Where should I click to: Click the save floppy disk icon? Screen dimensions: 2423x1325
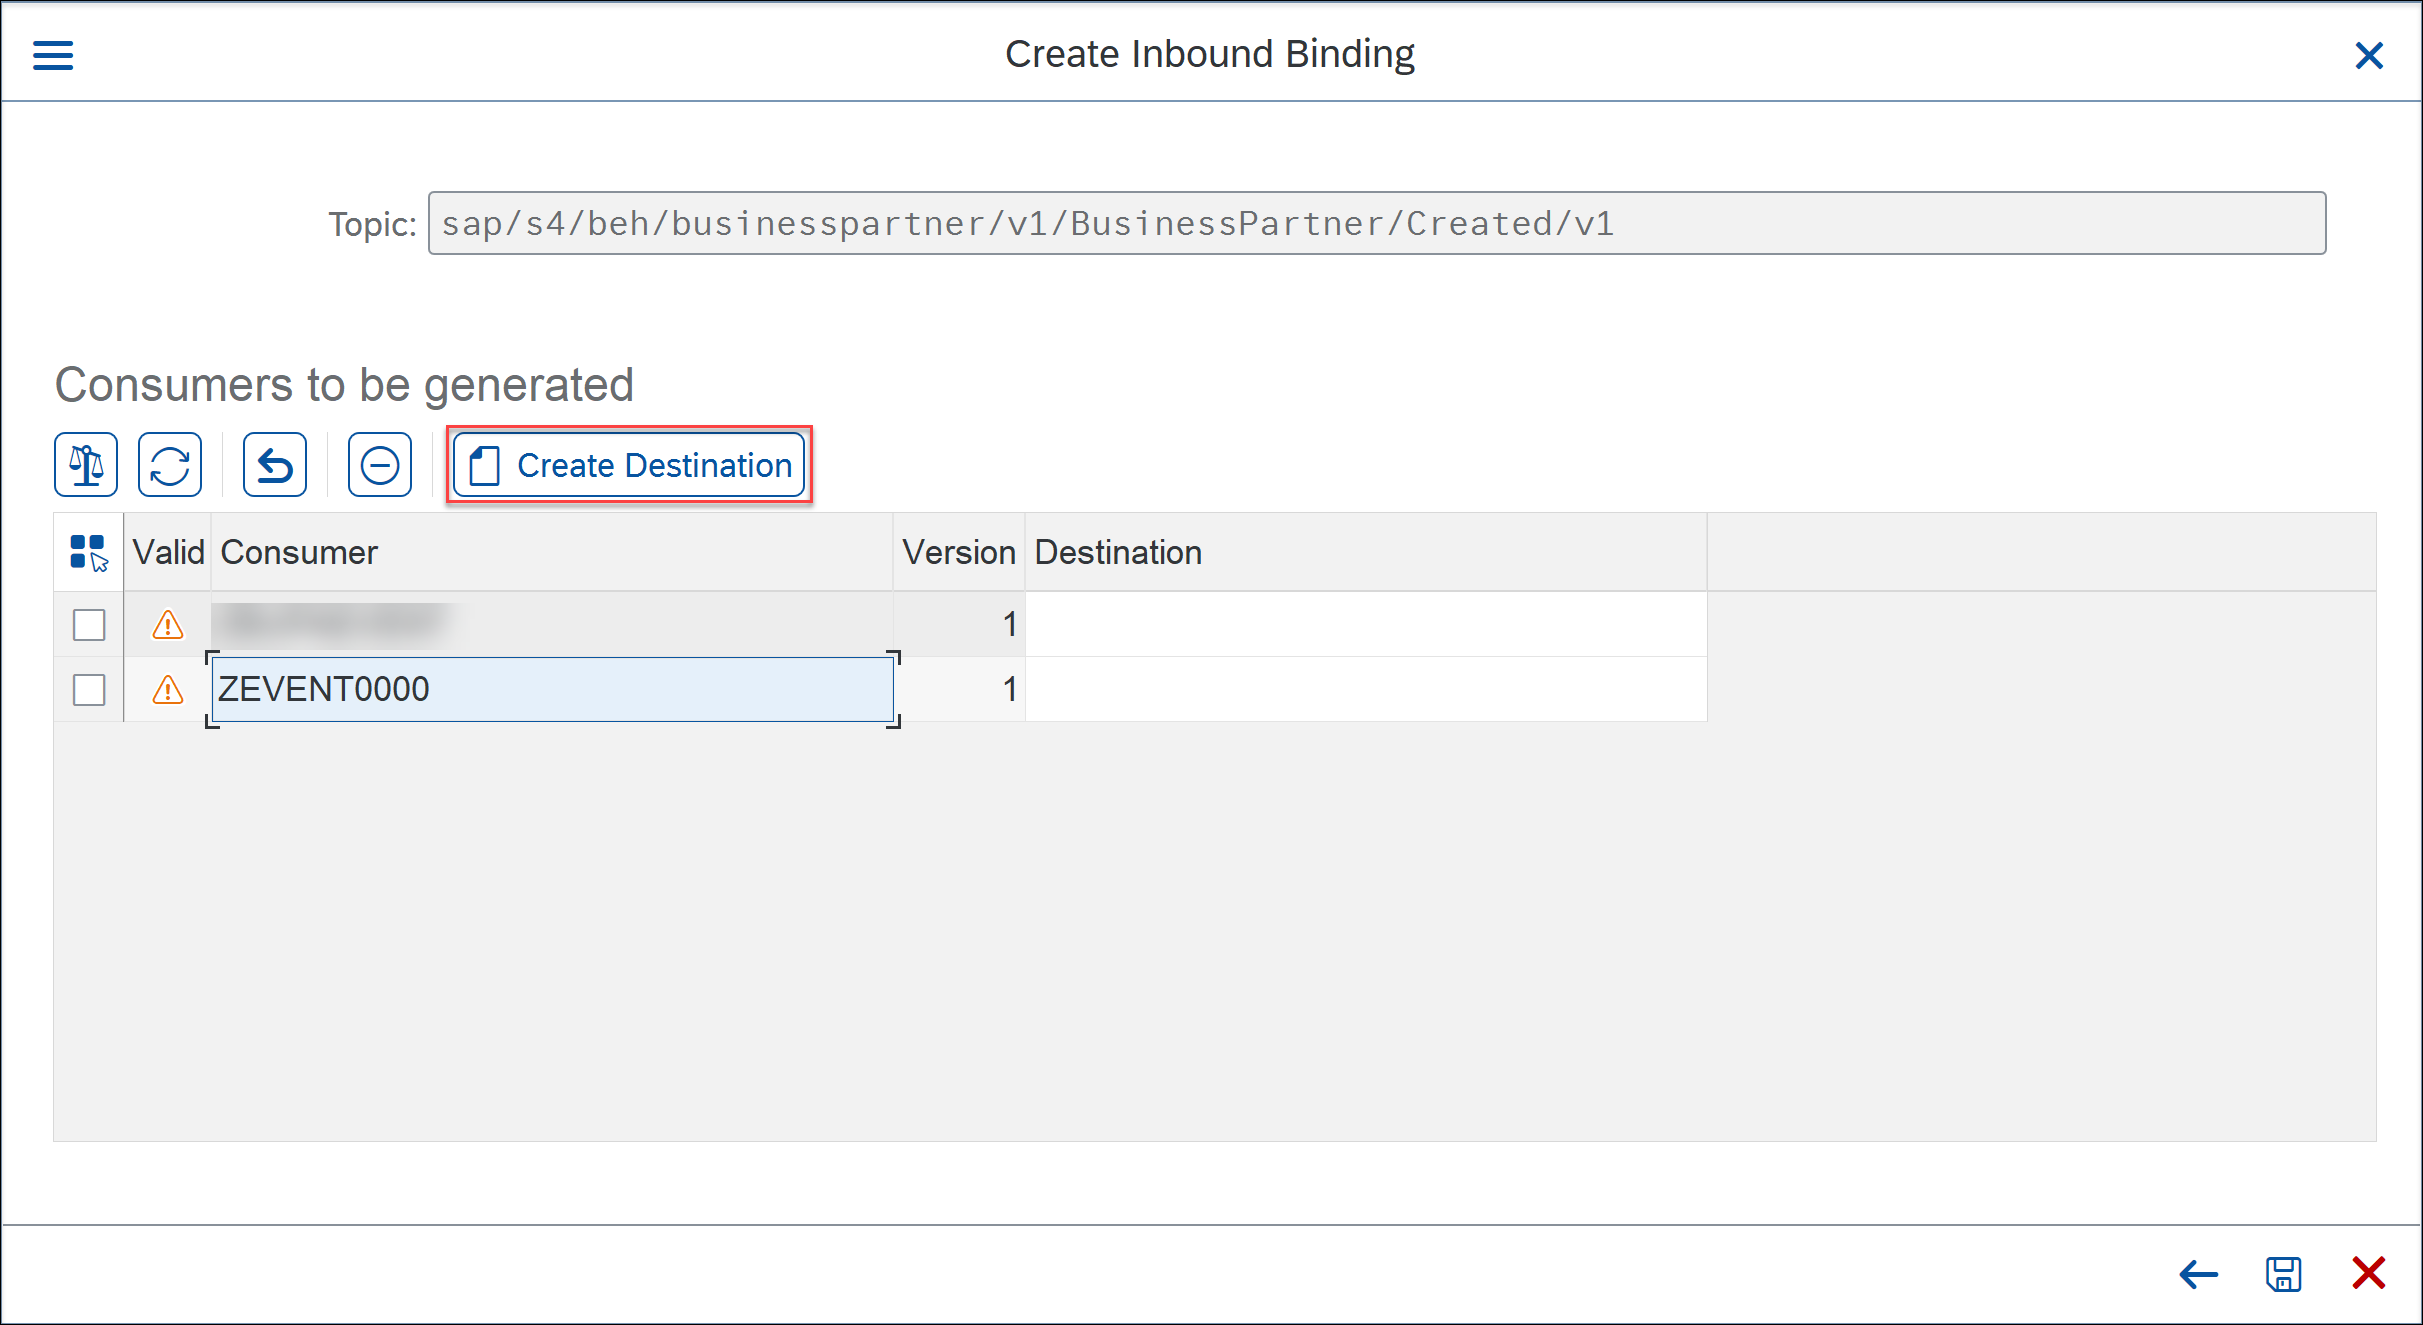pyautogui.click(x=2284, y=1274)
